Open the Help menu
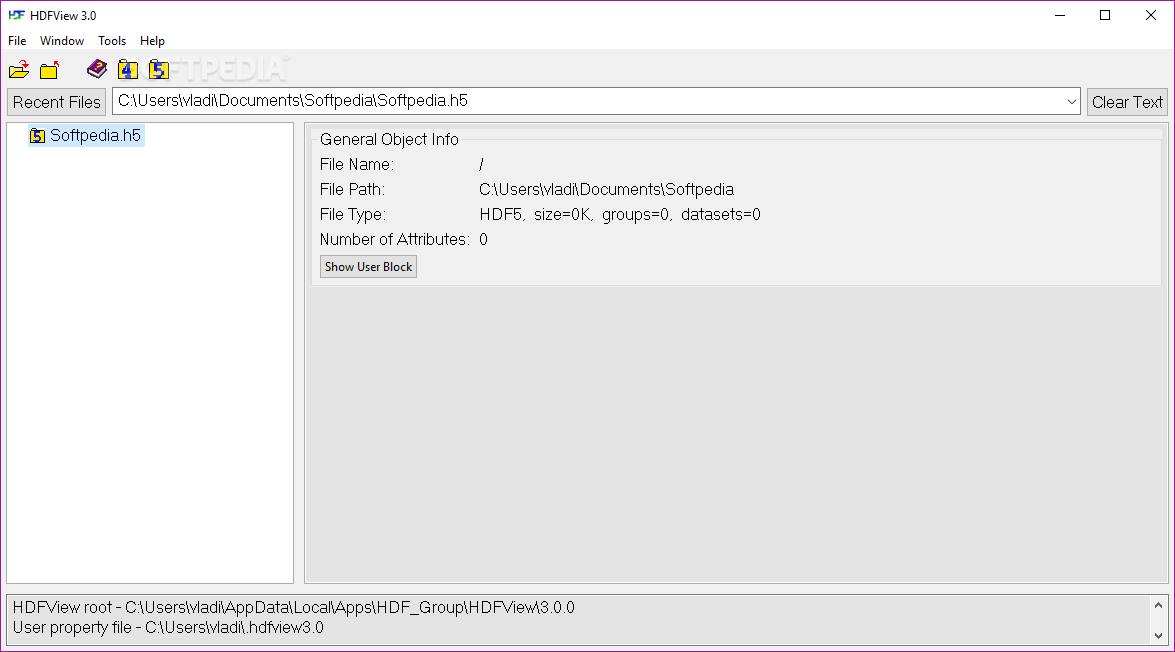The width and height of the screenshot is (1175, 652). coord(152,40)
